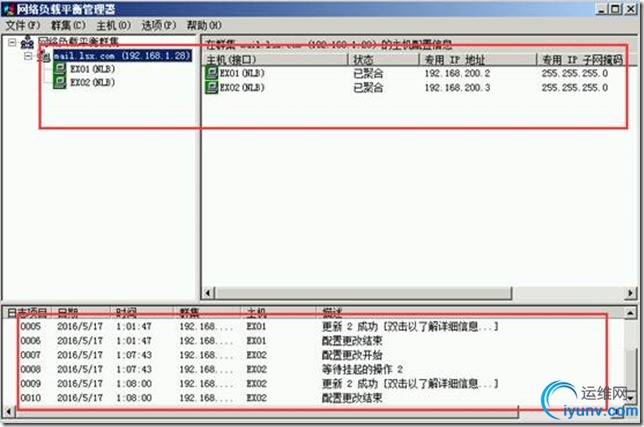Click the network load balancing clusters root icon

point(27,42)
